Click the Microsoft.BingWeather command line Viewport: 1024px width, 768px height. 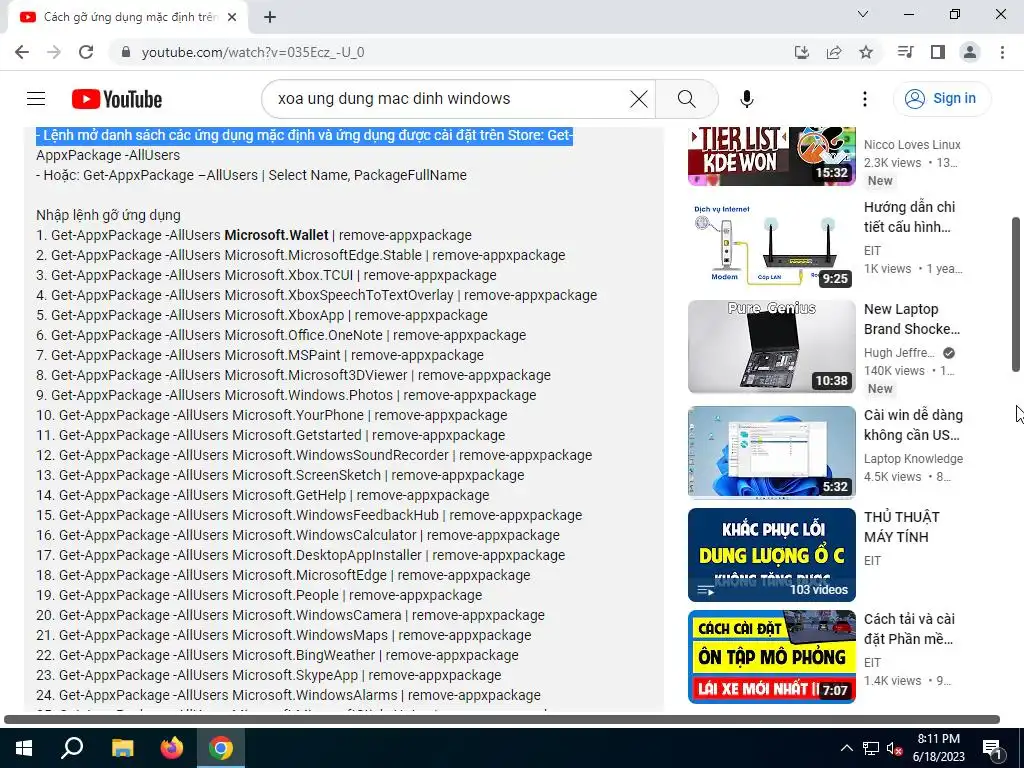tap(278, 655)
